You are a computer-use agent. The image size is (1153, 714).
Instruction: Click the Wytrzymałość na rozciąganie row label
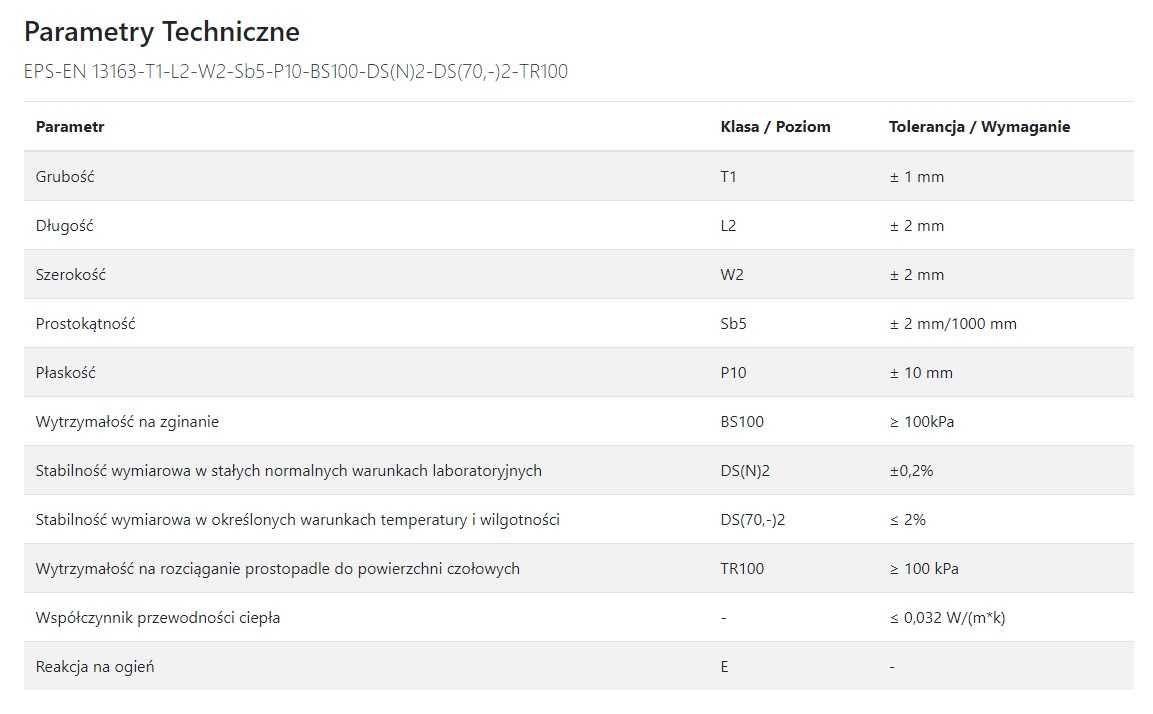pos(277,568)
